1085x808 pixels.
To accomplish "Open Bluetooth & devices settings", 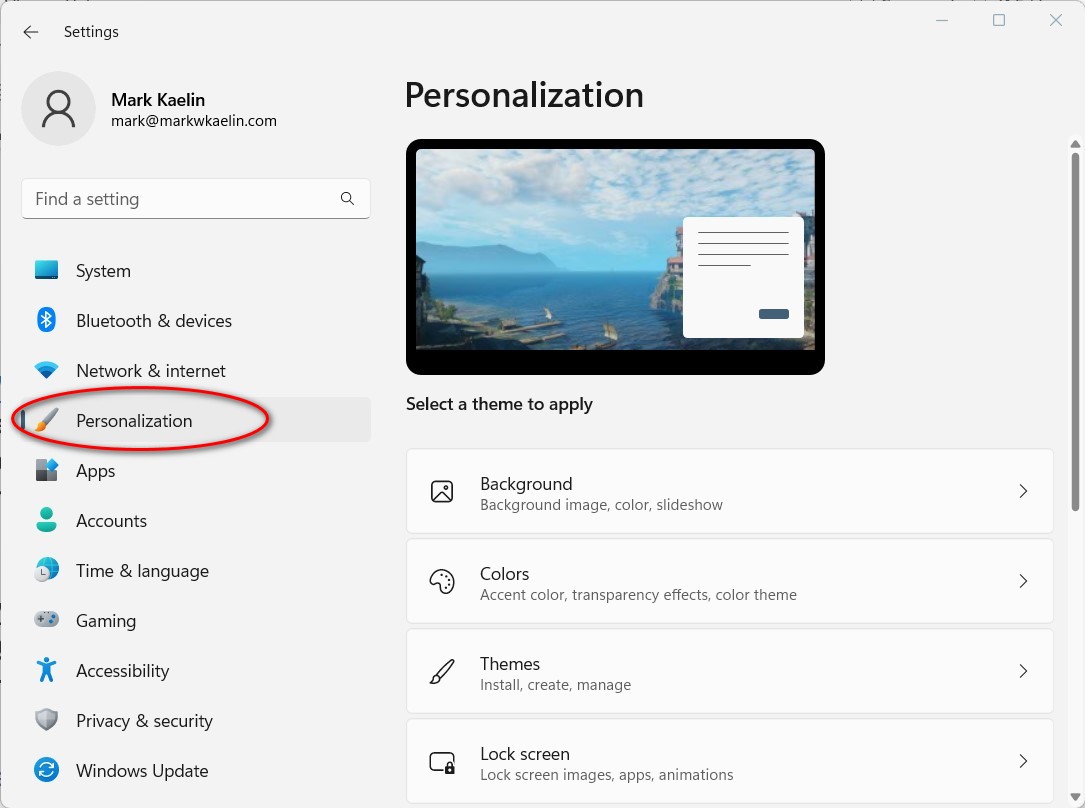I will 46,320.
